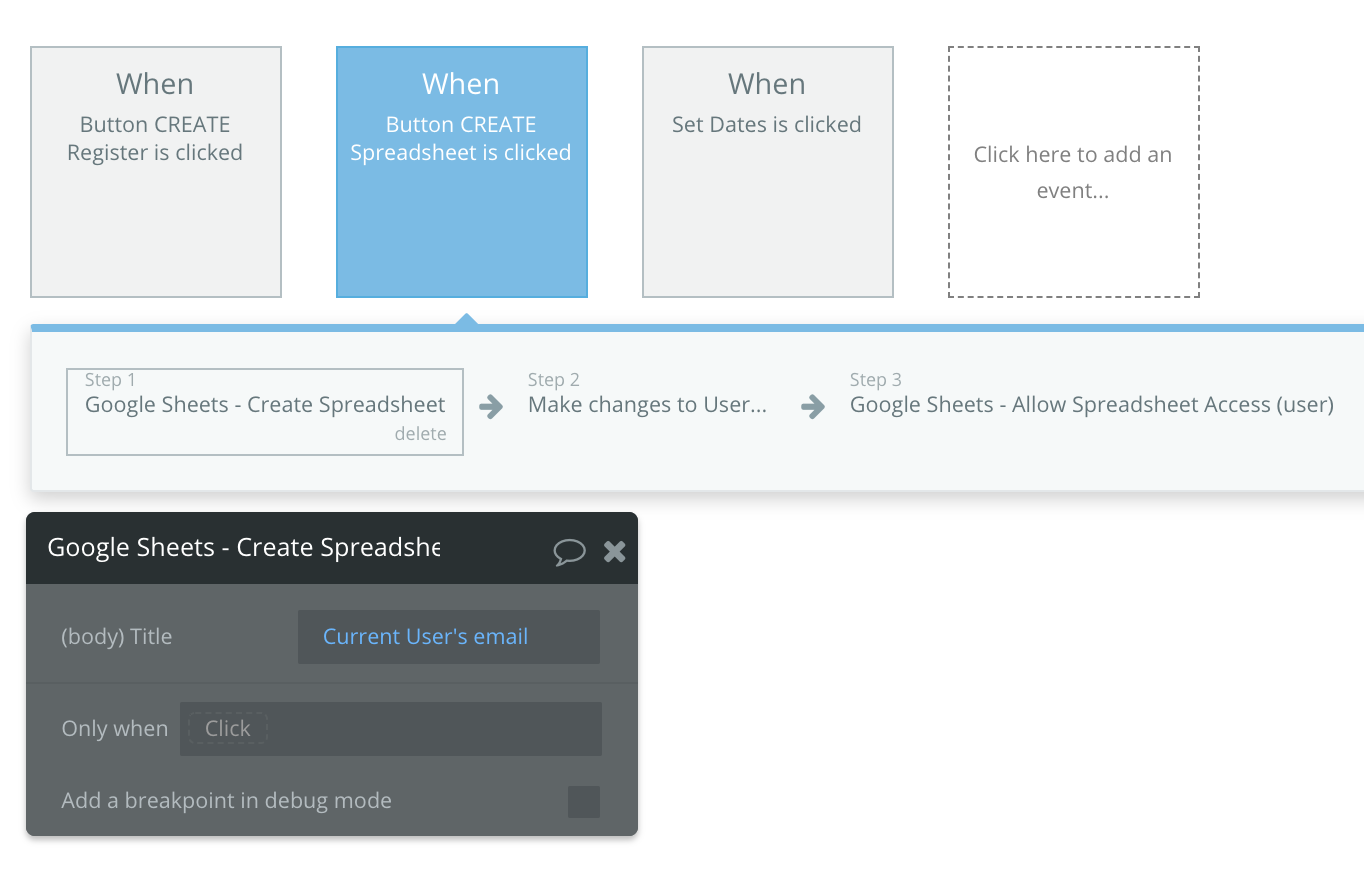Click the Add a breakpoint label text
The image size is (1364, 870).
(x=227, y=801)
